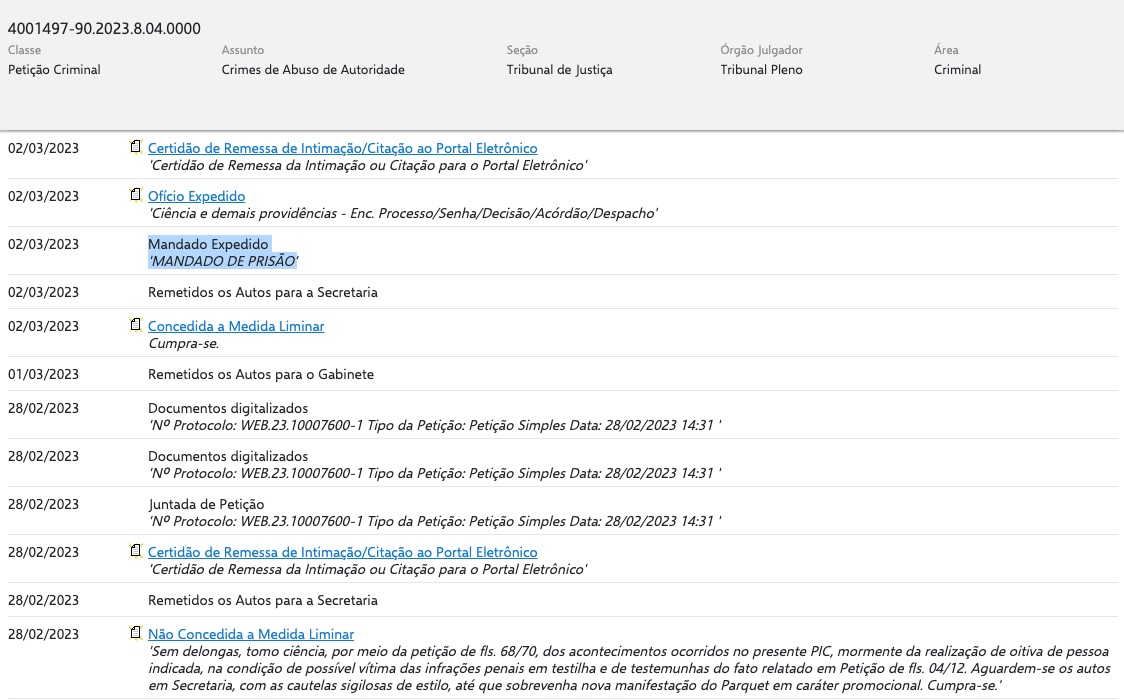Viewport: 1124px width, 700px height.
Task: Click document icon for 28/02/2023 Certidão de Remessa
Action: (136, 552)
